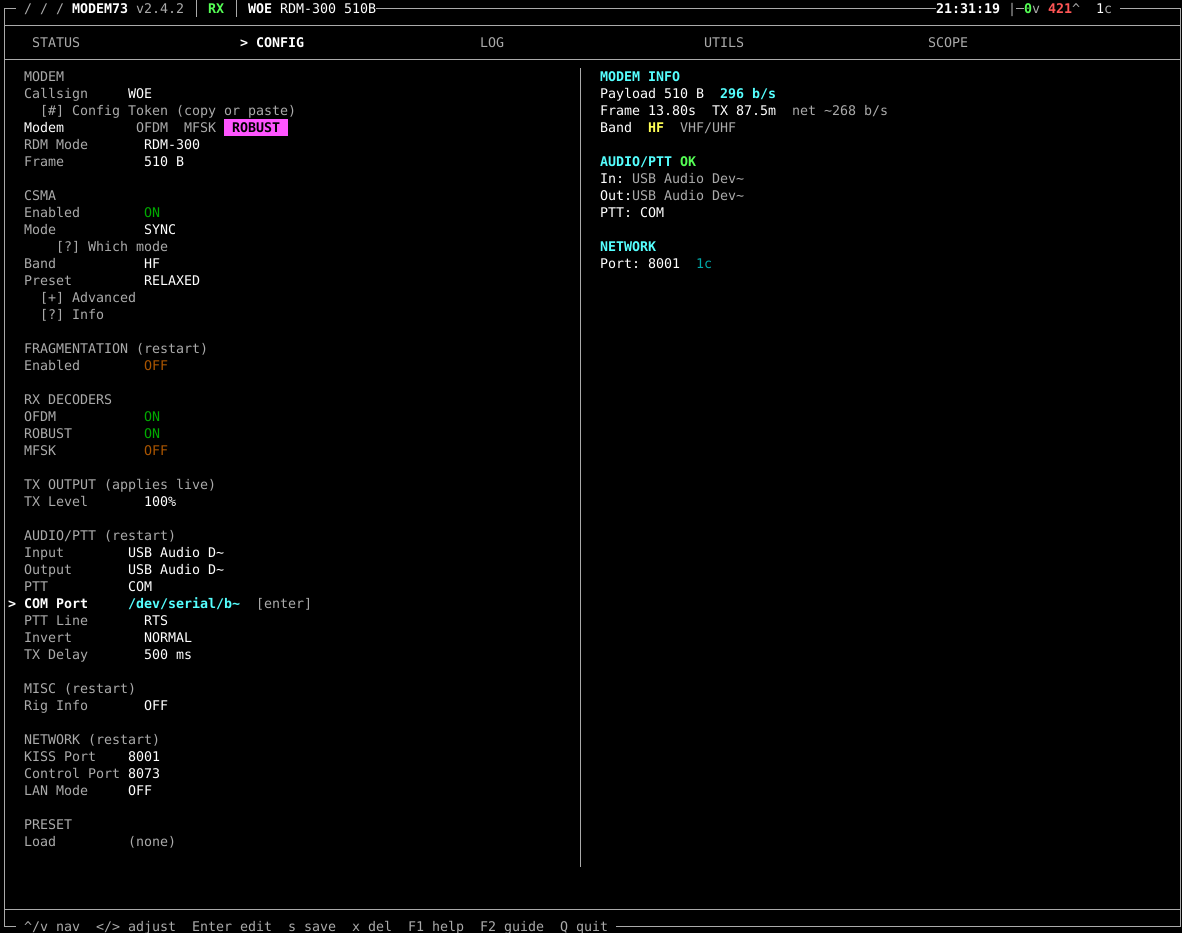Change the RDM Mode RDM-300 value
Image resolution: width=1182 pixels, height=933 pixels.
tap(172, 145)
